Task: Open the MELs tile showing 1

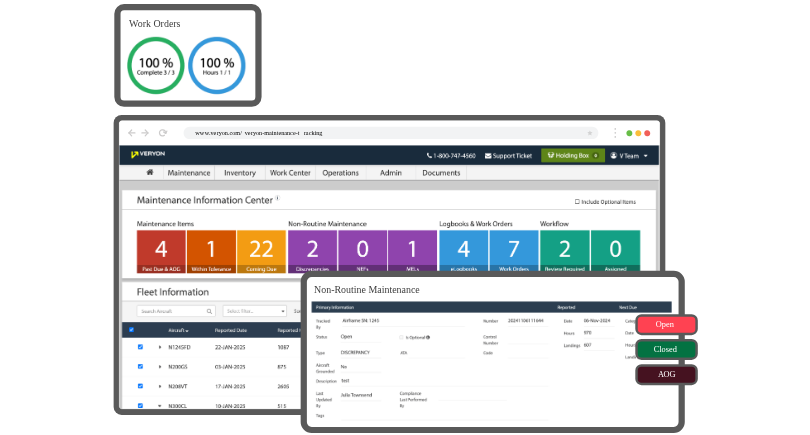Action: 412,251
